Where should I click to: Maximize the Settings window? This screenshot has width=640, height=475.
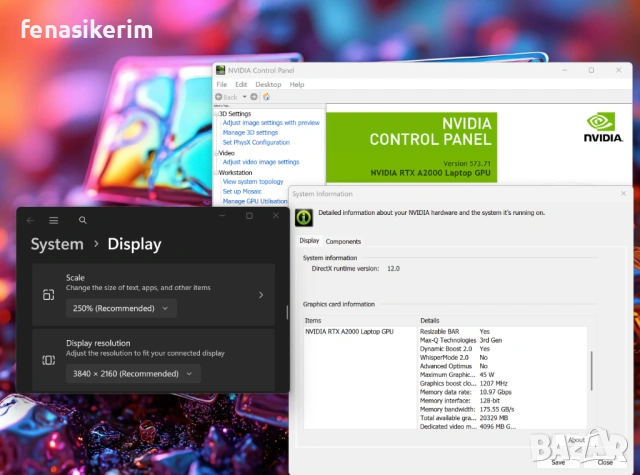pyautogui.click(x=249, y=215)
